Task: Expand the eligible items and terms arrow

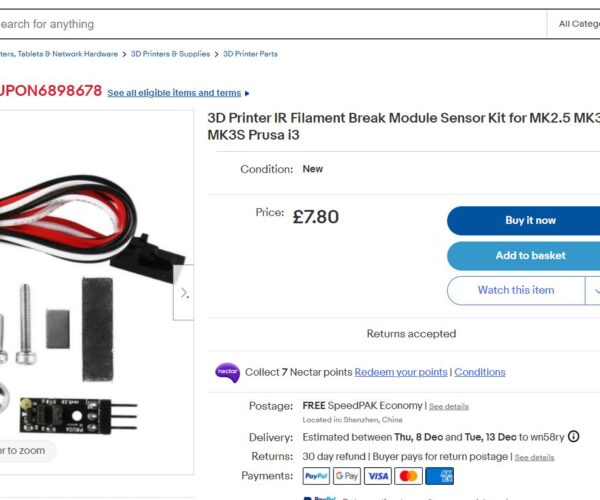Action: click(247, 93)
